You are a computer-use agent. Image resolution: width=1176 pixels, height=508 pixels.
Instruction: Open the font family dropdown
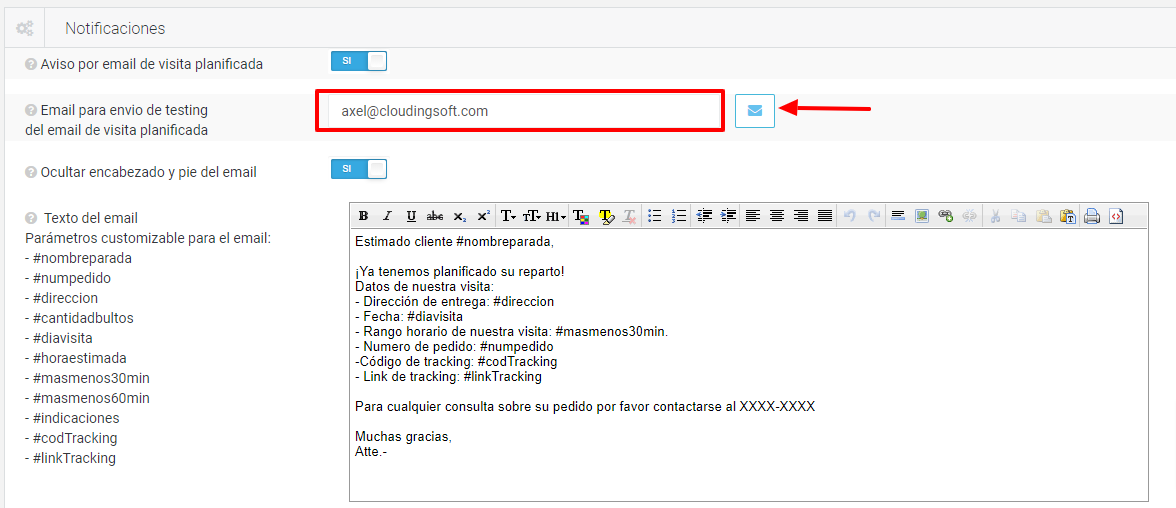coord(508,216)
